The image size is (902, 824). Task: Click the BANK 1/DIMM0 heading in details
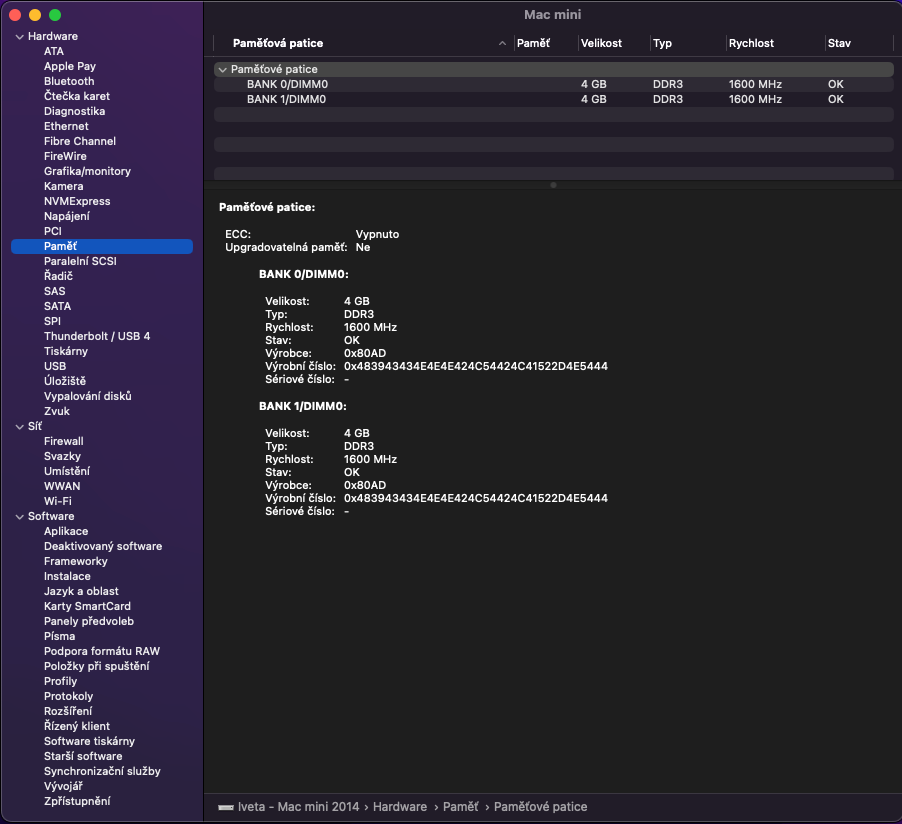tap(303, 406)
